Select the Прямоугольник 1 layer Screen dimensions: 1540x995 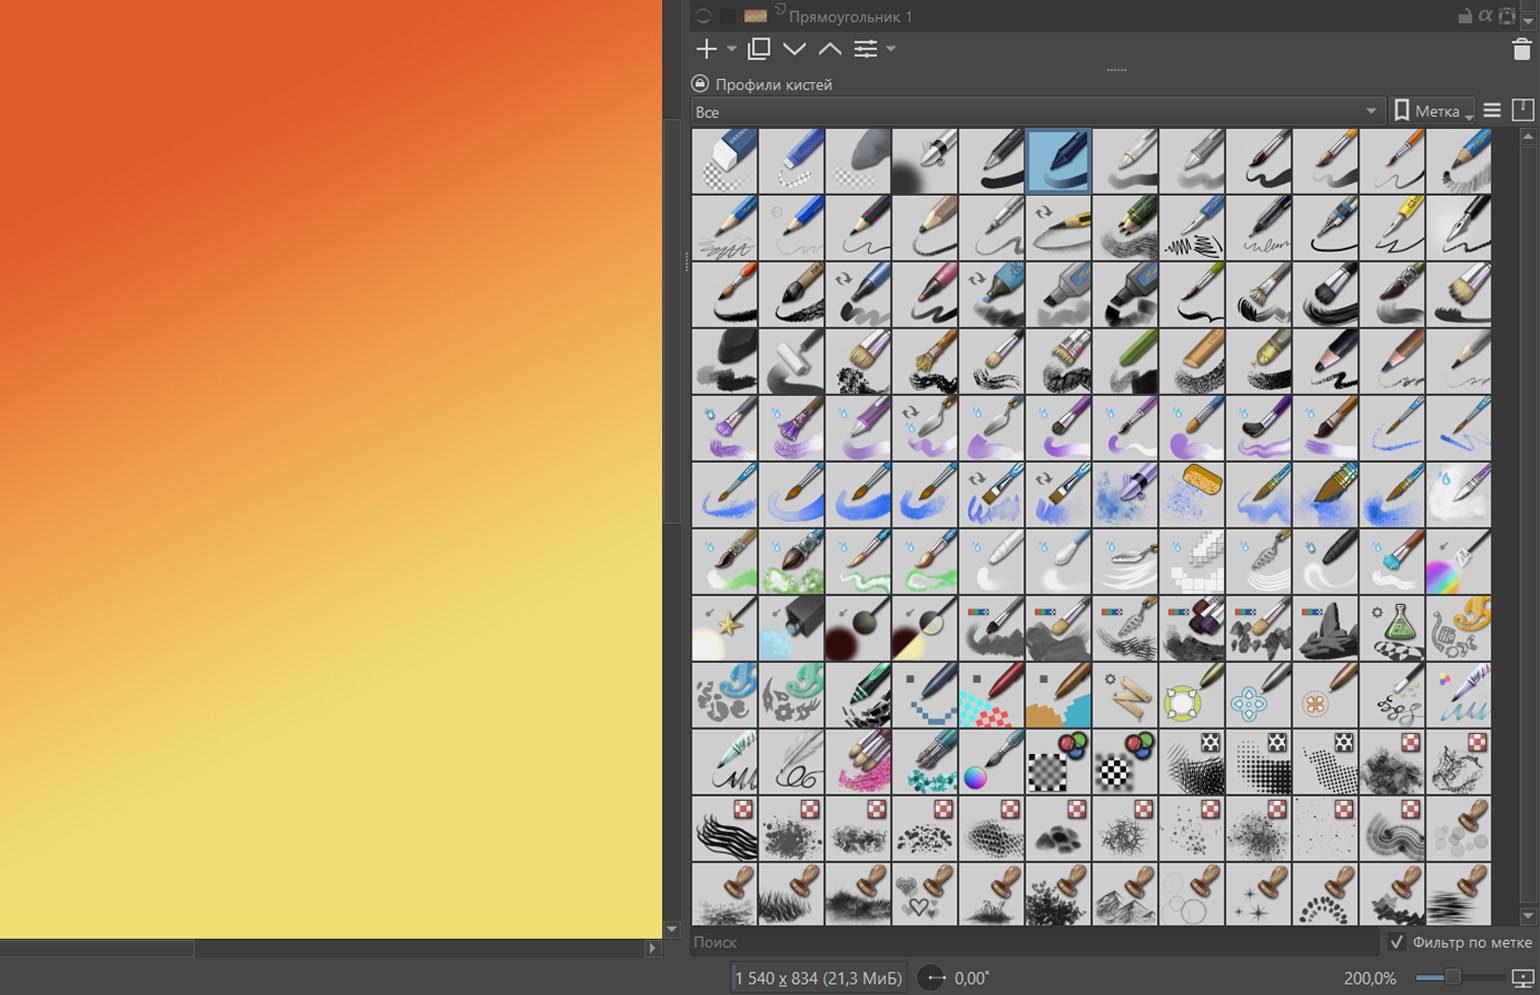pyautogui.click(x=850, y=16)
